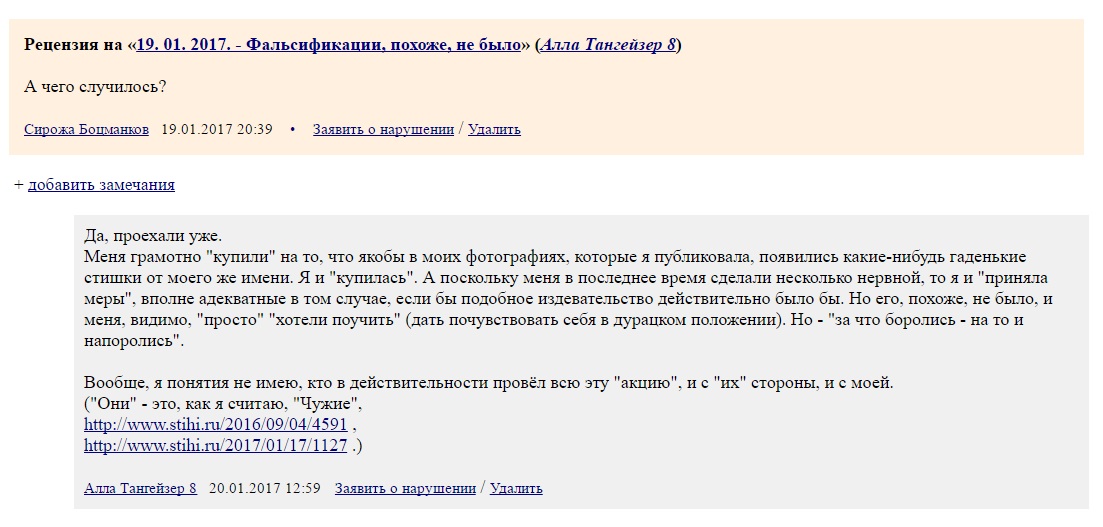
Task: Open the reviewed work "Фальсификации, похоже, не было" link
Action: [x=328, y=45]
